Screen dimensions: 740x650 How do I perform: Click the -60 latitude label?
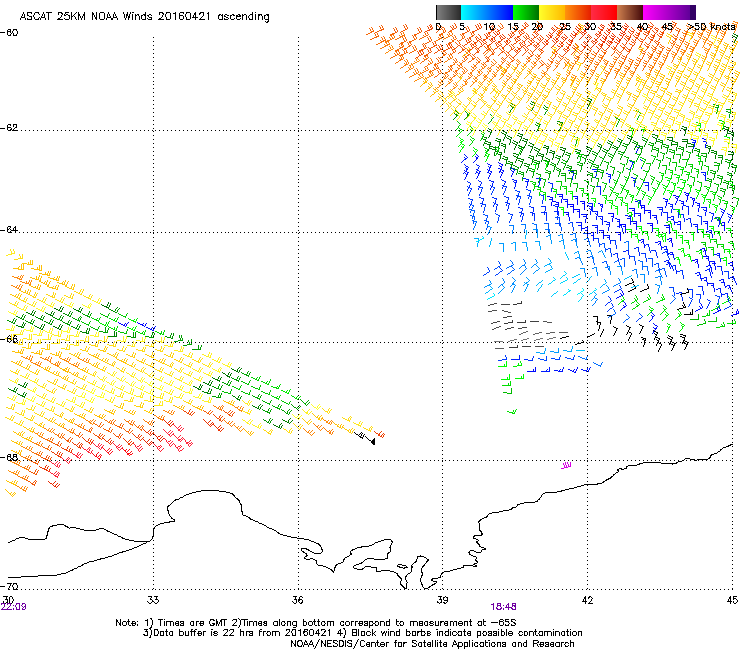9,33
